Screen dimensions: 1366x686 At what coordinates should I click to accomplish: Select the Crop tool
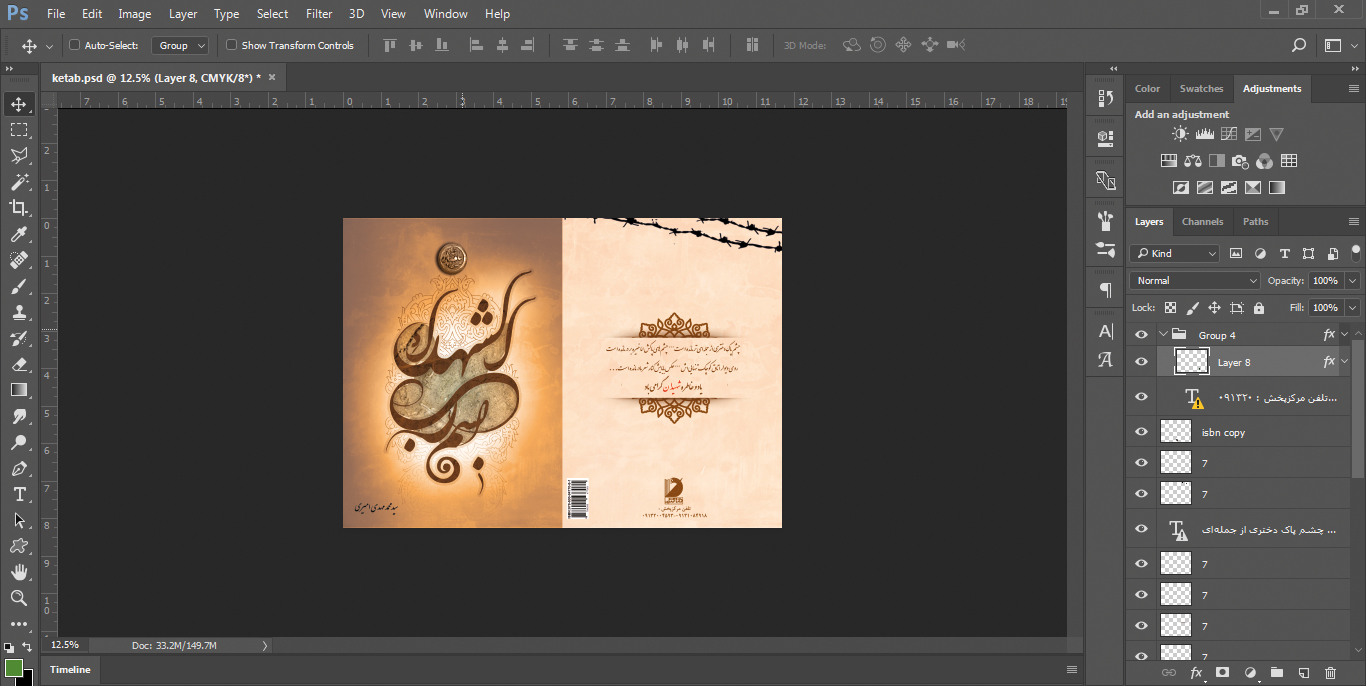pyautogui.click(x=19, y=208)
